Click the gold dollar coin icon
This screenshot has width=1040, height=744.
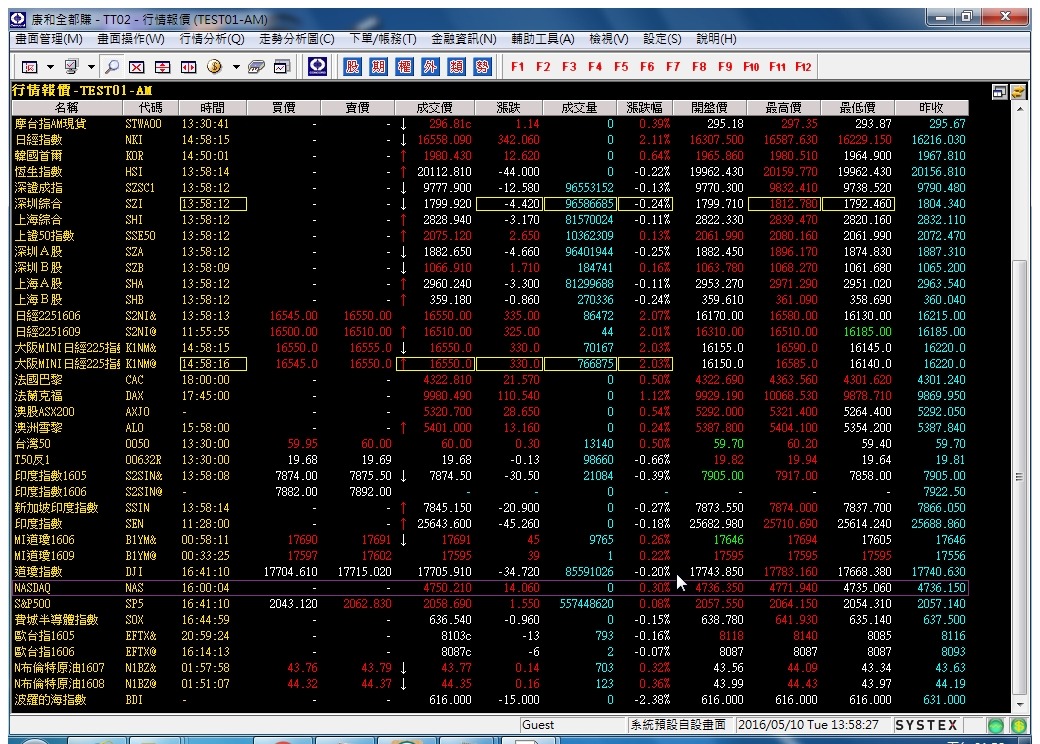214,66
